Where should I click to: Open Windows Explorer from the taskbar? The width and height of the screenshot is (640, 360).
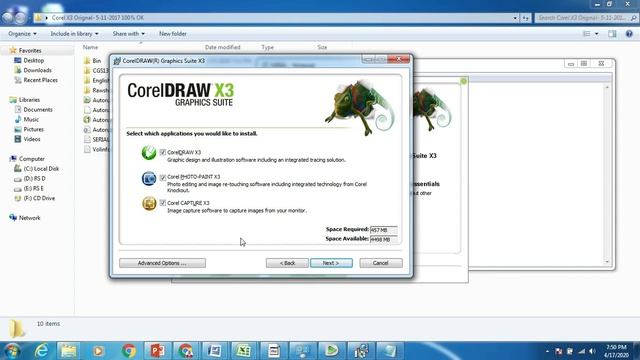pos(69,351)
